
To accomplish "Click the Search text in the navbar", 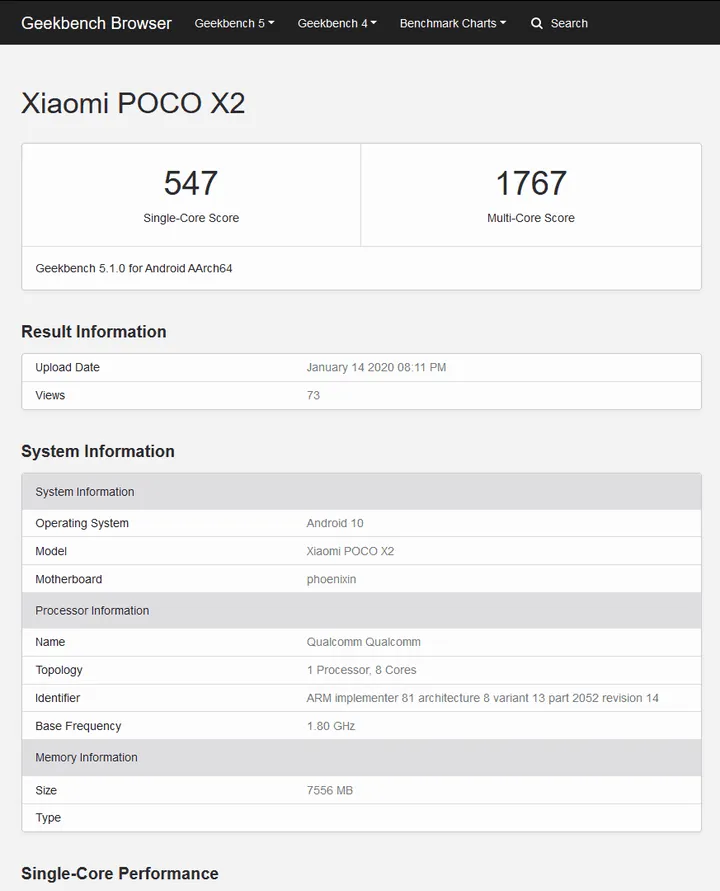I will tap(569, 23).
